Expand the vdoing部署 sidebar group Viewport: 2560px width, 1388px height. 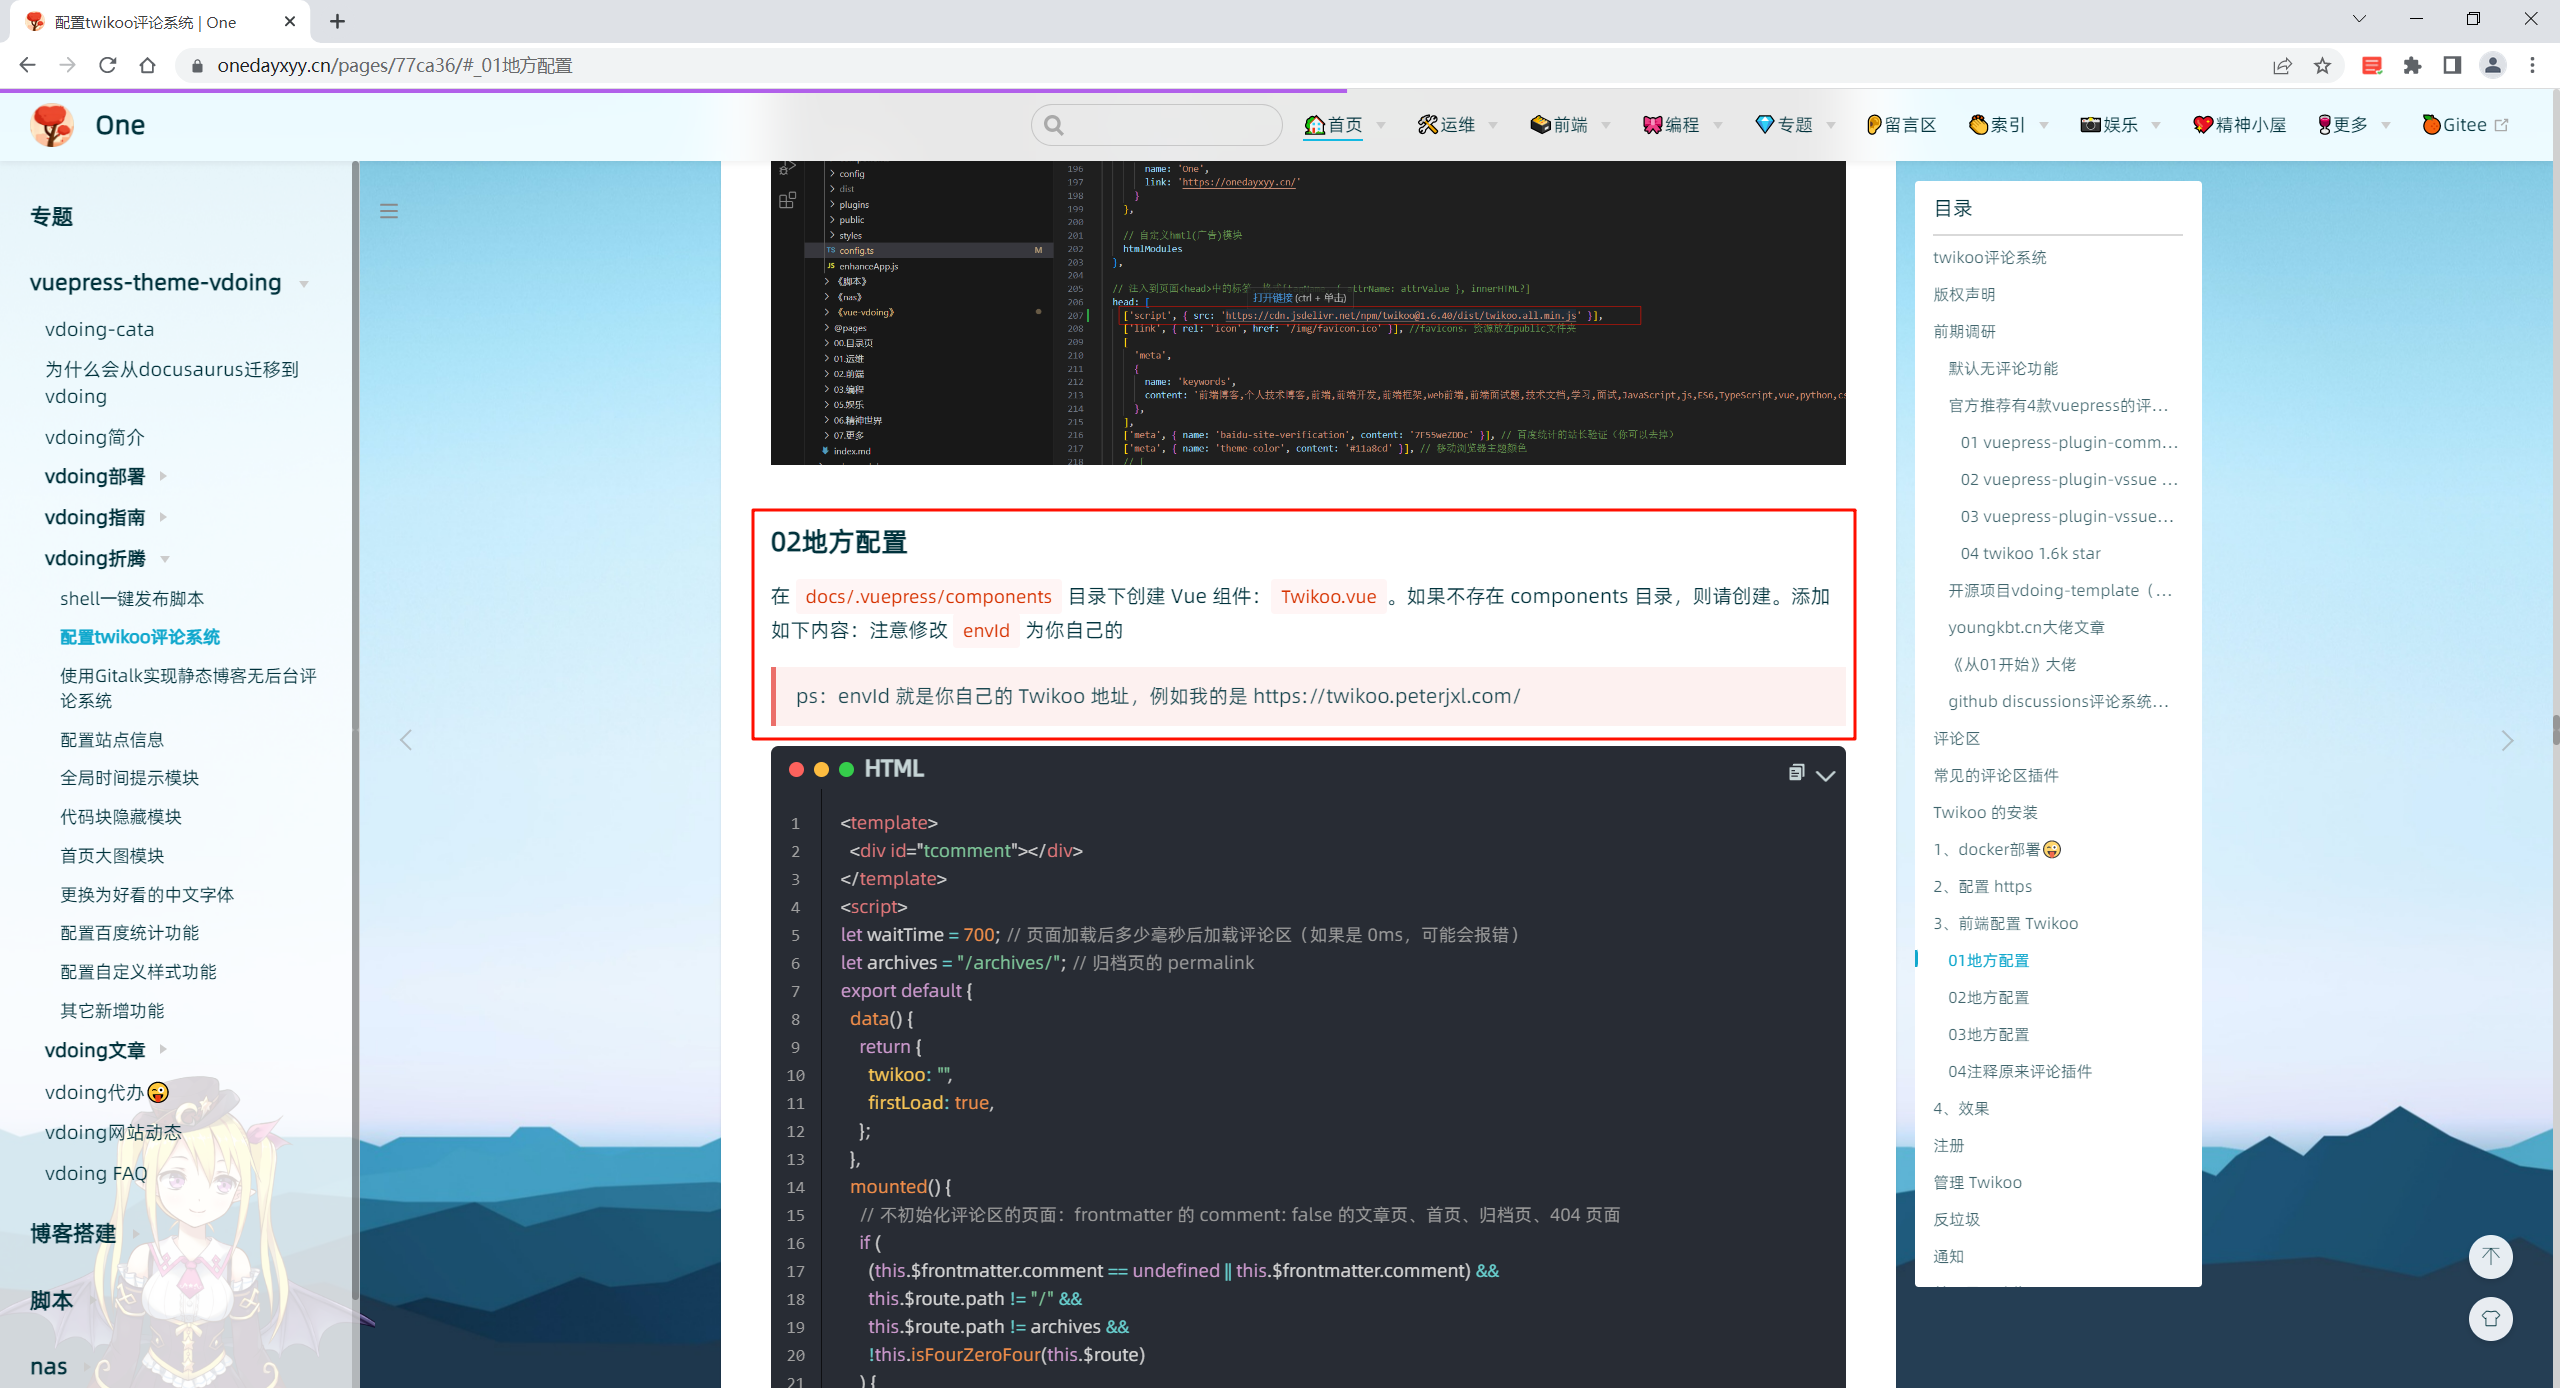click(106, 477)
